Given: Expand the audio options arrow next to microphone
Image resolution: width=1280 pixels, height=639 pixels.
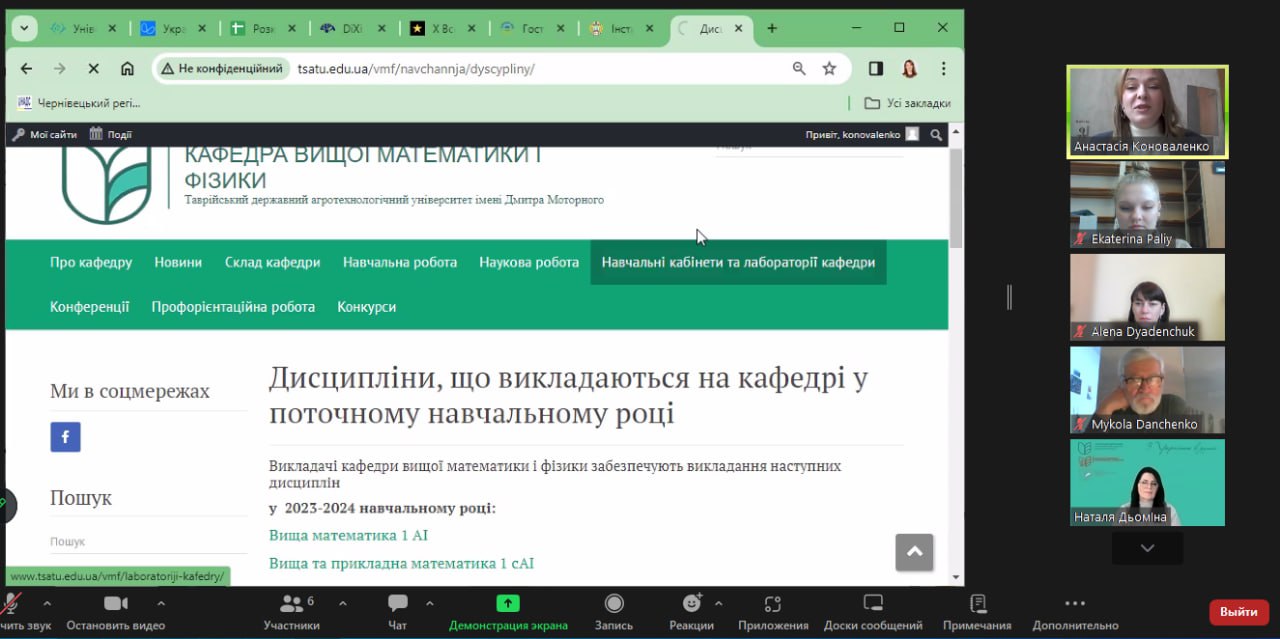Looking at the screenshot, I should [x=46, y=603].
